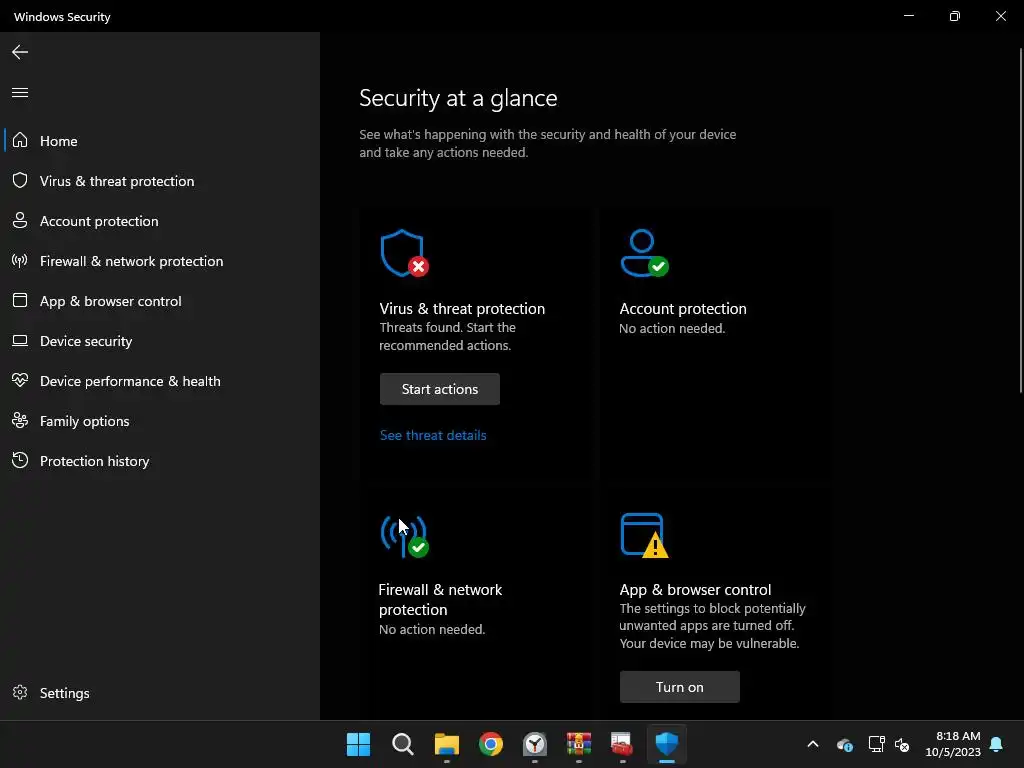Image resolution: width=1024 pixels, height=768 pixels.
Task: Click the back arrow icon
Action: (20, 52)
